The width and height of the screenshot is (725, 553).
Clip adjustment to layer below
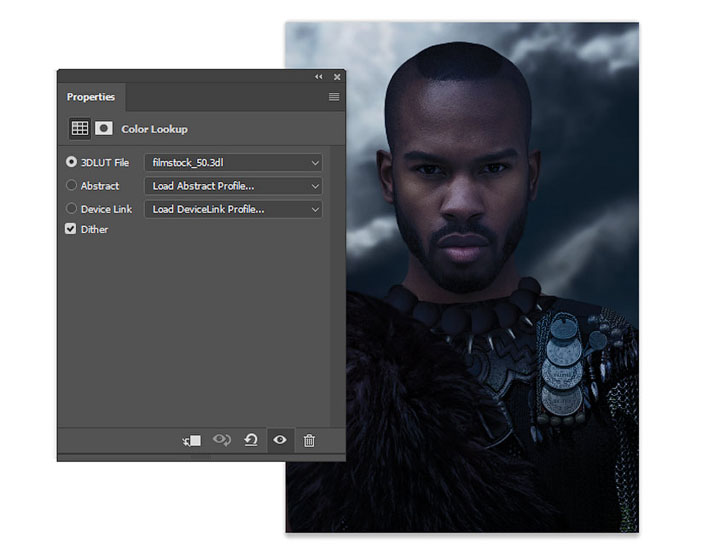(191, 441)
